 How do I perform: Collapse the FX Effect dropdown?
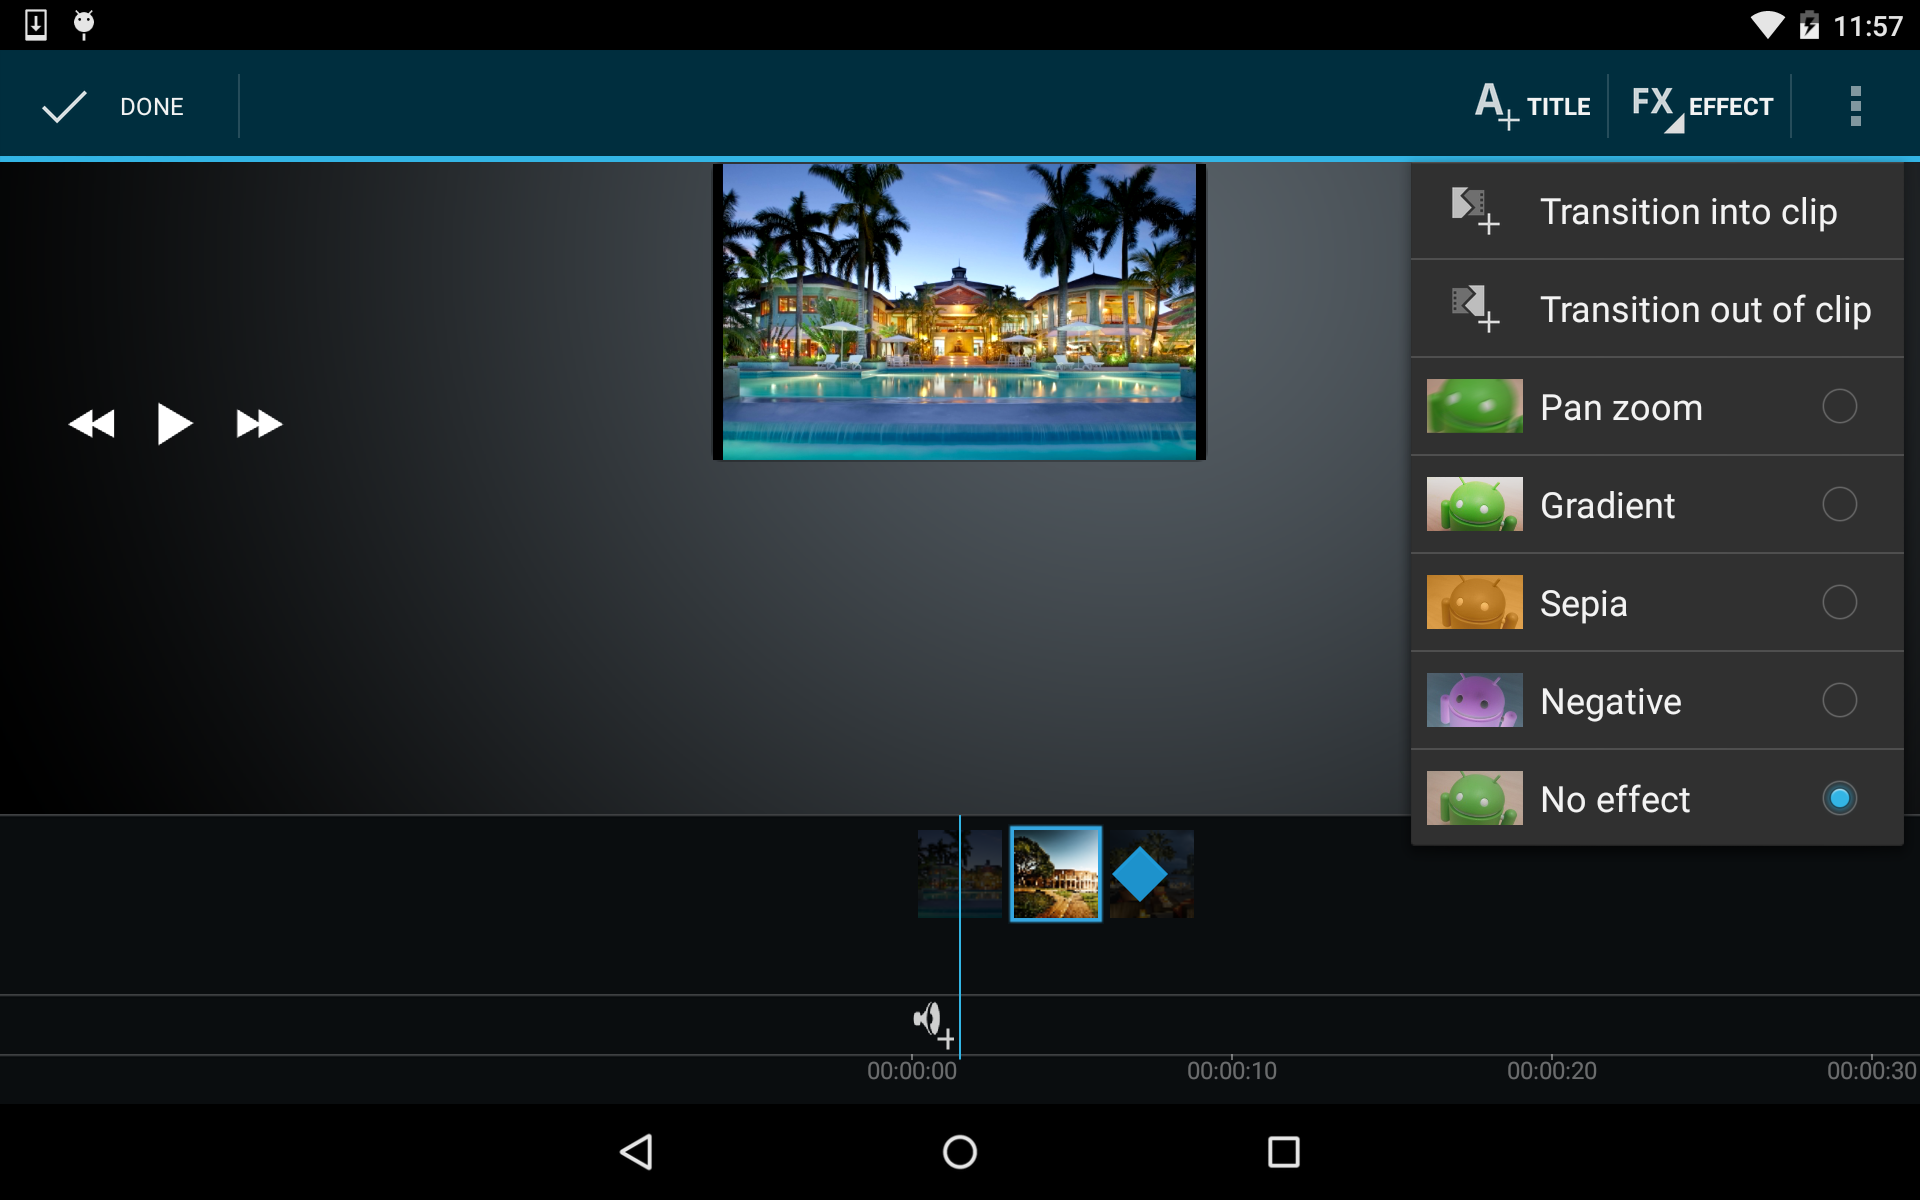1701,106
